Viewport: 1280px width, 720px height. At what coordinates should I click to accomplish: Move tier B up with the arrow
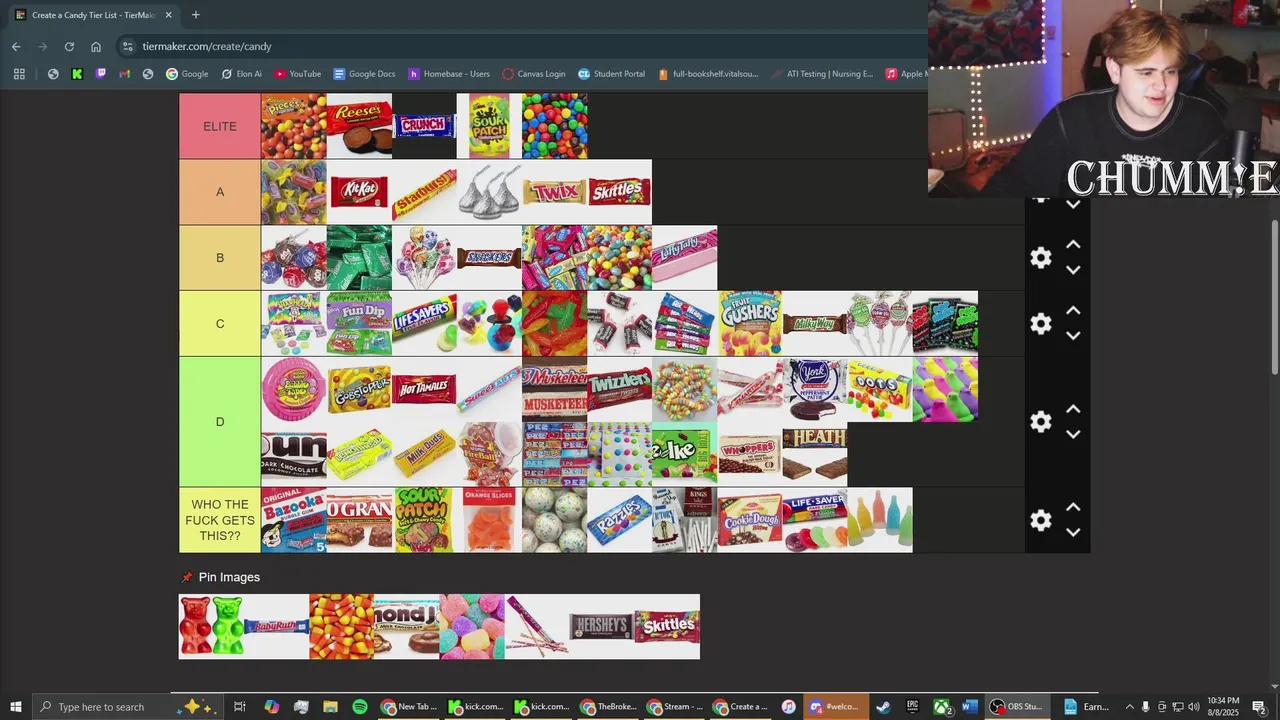(1073, 245)
